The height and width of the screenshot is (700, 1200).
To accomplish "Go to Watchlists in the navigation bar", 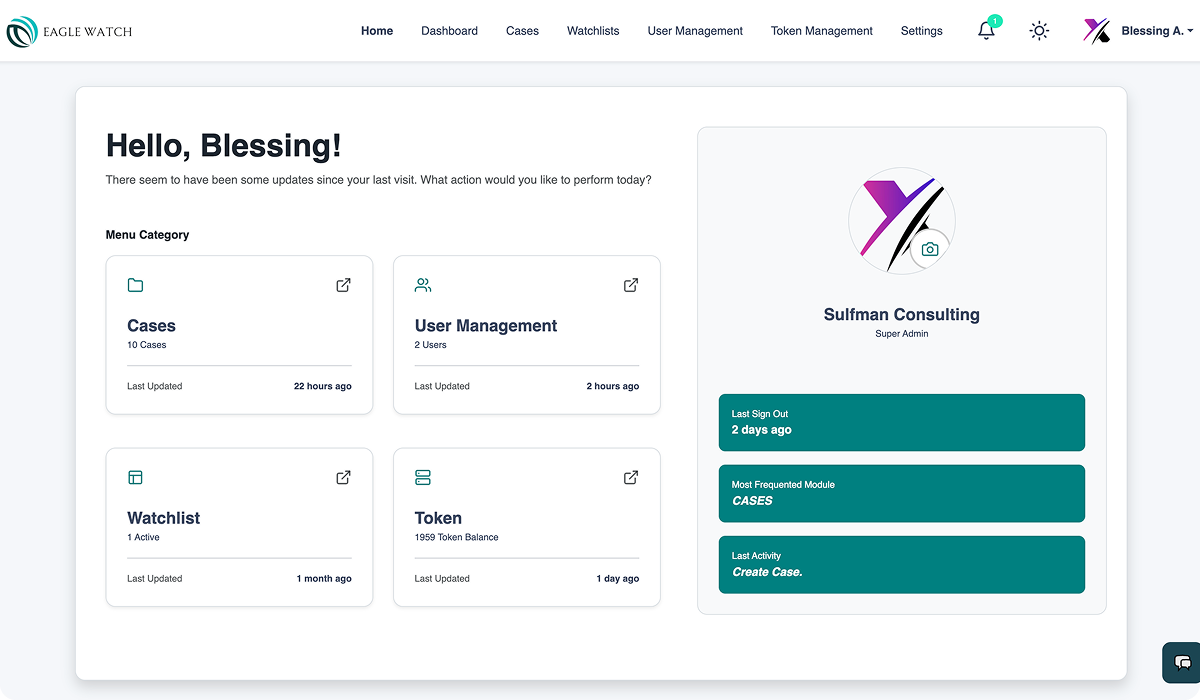I will [593, 31].
